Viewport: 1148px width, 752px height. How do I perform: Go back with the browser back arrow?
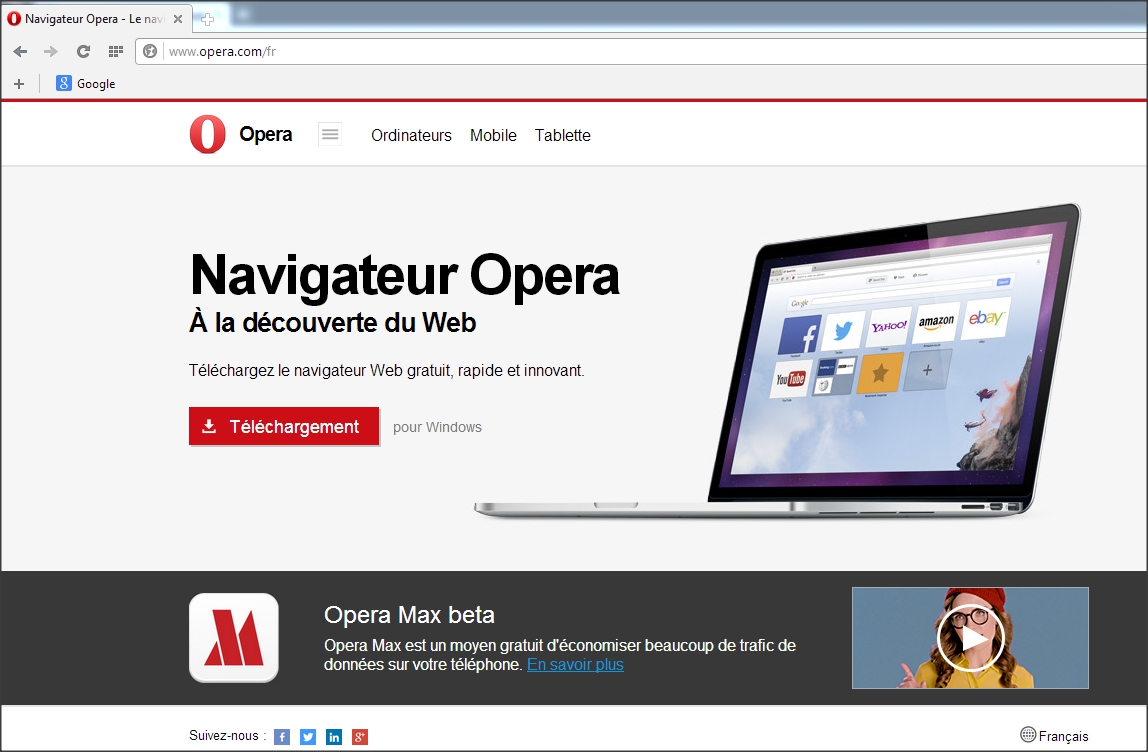20,51
